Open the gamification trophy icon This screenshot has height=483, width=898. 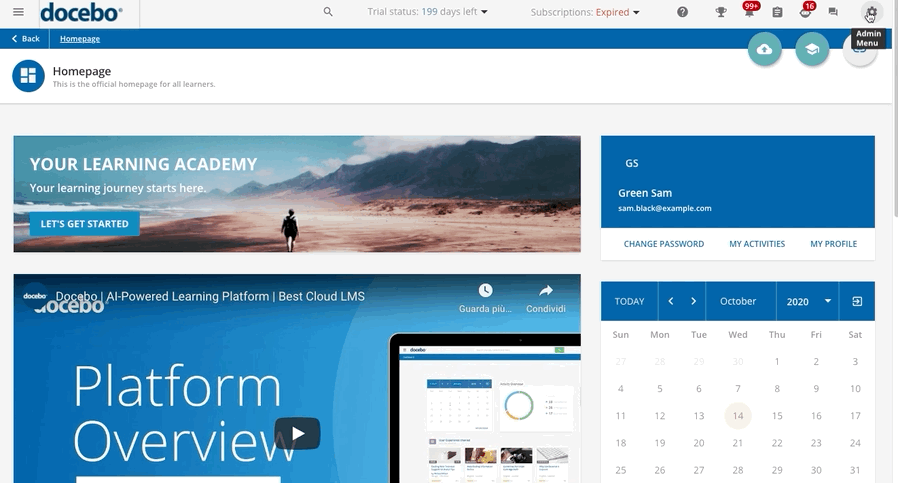[x=721, y=12]
